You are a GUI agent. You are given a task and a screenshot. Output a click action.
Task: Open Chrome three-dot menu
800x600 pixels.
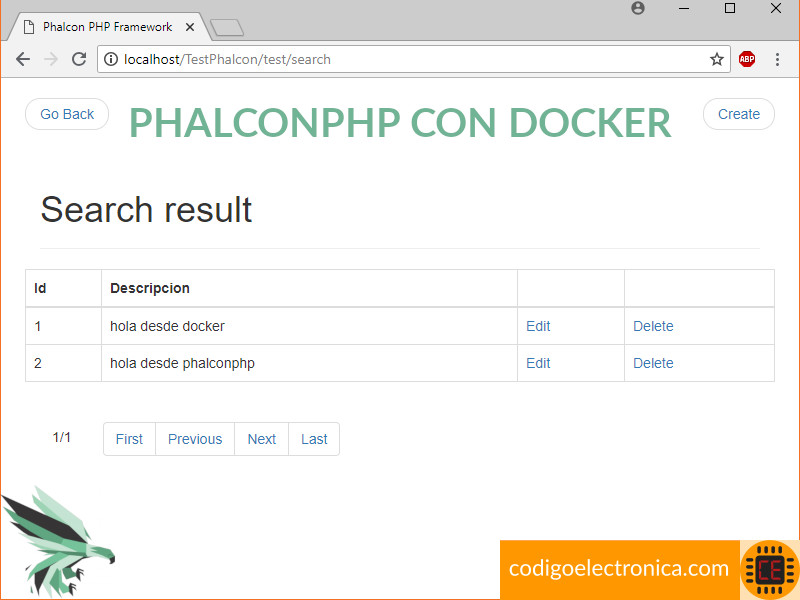(777, 59)
